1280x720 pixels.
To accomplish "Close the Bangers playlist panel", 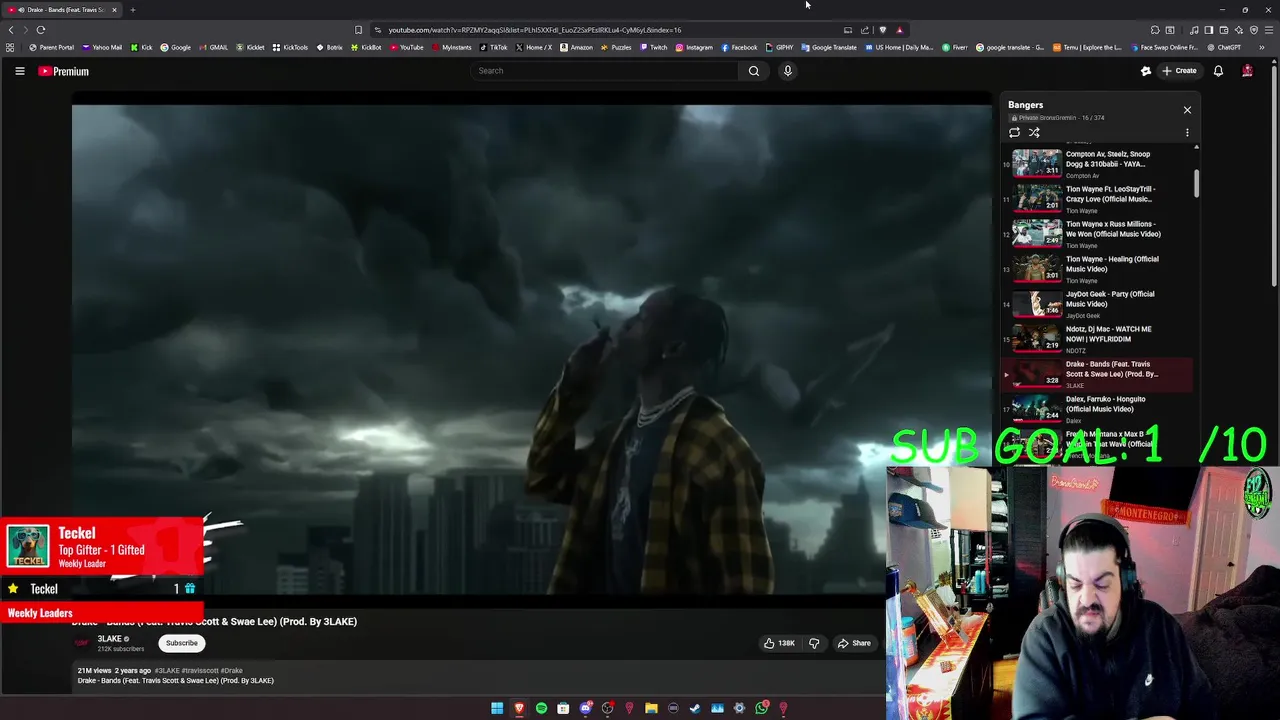I will click(1187, 110).
